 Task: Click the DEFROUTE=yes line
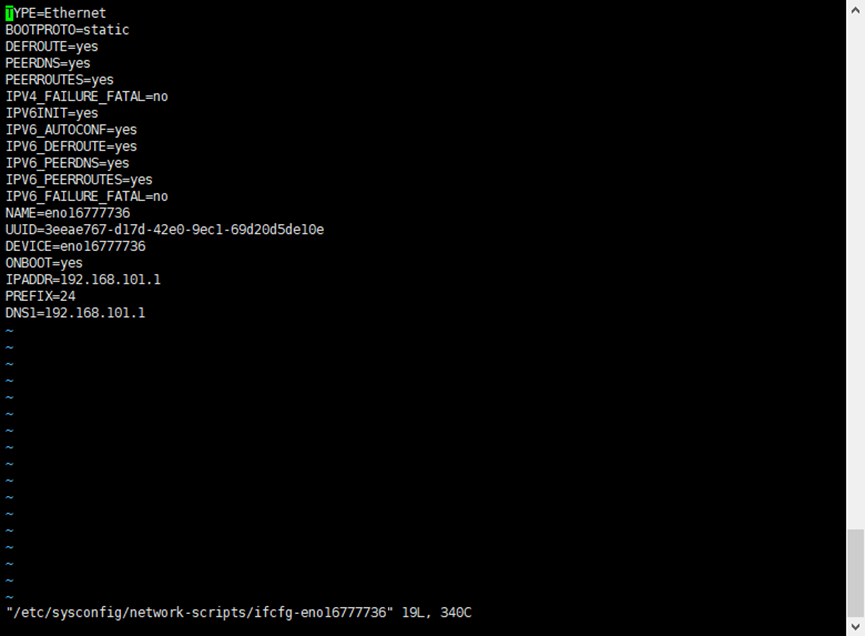52,46
